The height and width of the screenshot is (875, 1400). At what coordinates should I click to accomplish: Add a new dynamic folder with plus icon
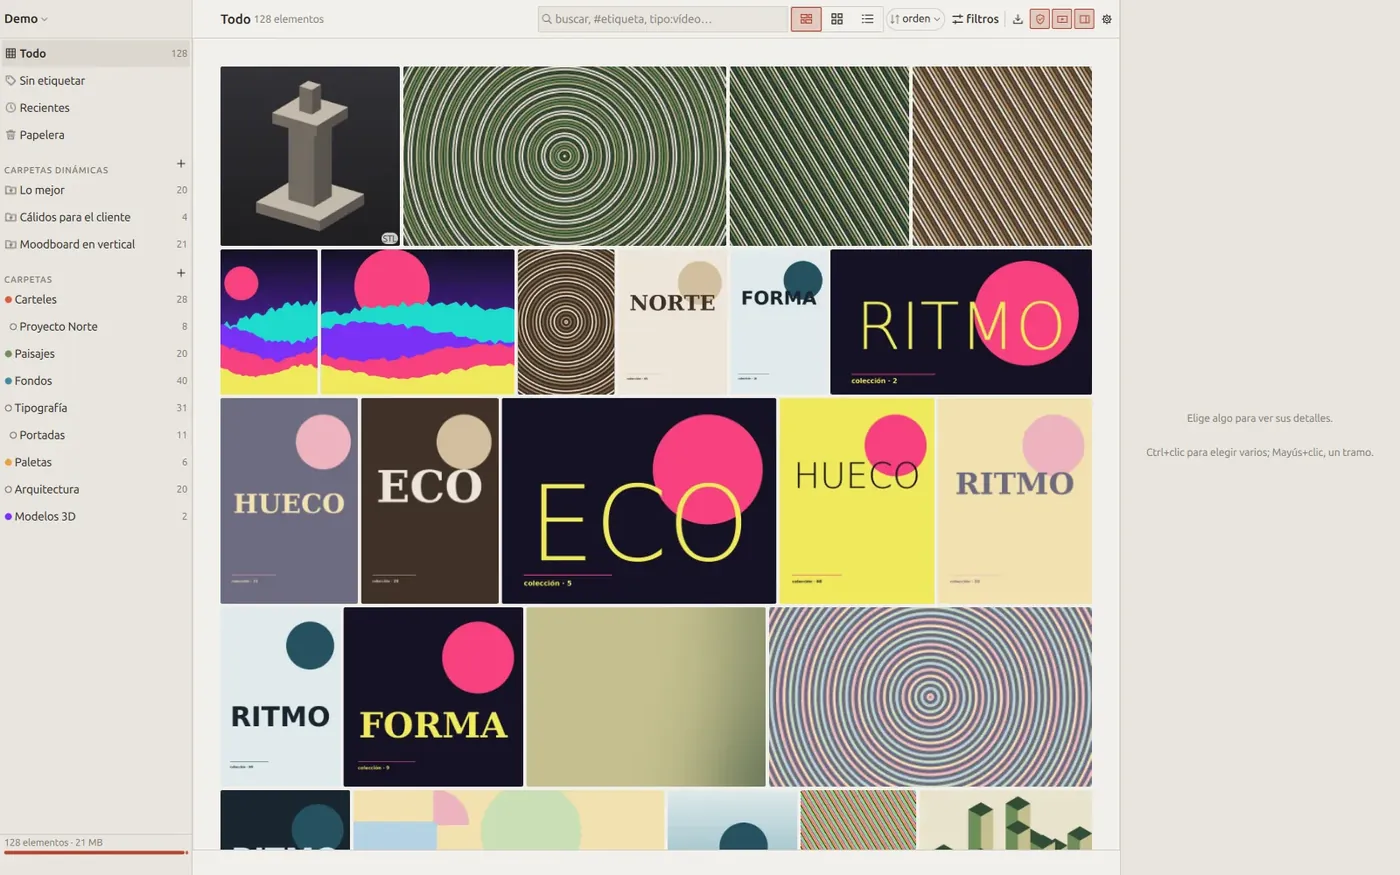pos(181,164)
